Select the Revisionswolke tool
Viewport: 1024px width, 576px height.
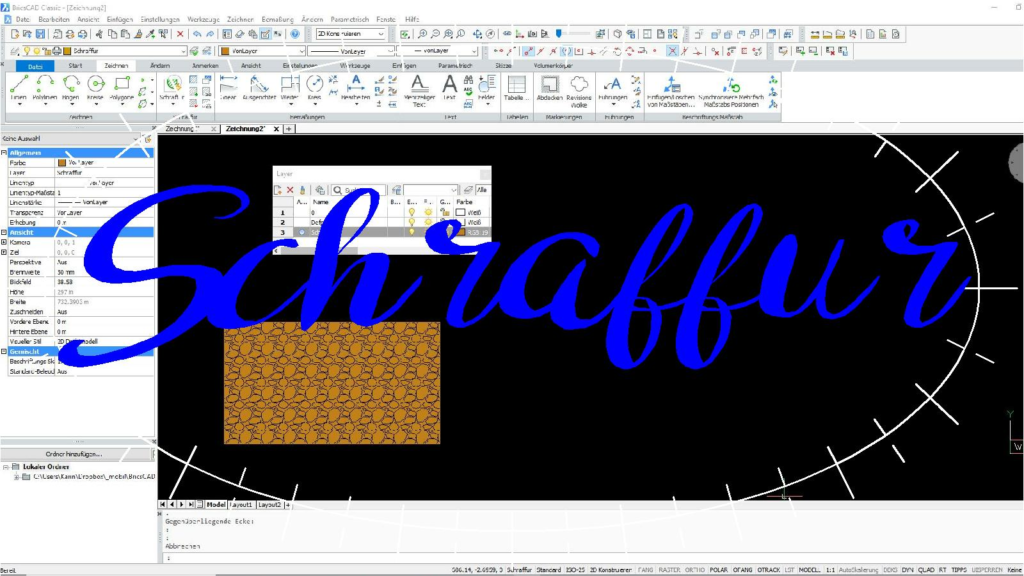[579, 91]
